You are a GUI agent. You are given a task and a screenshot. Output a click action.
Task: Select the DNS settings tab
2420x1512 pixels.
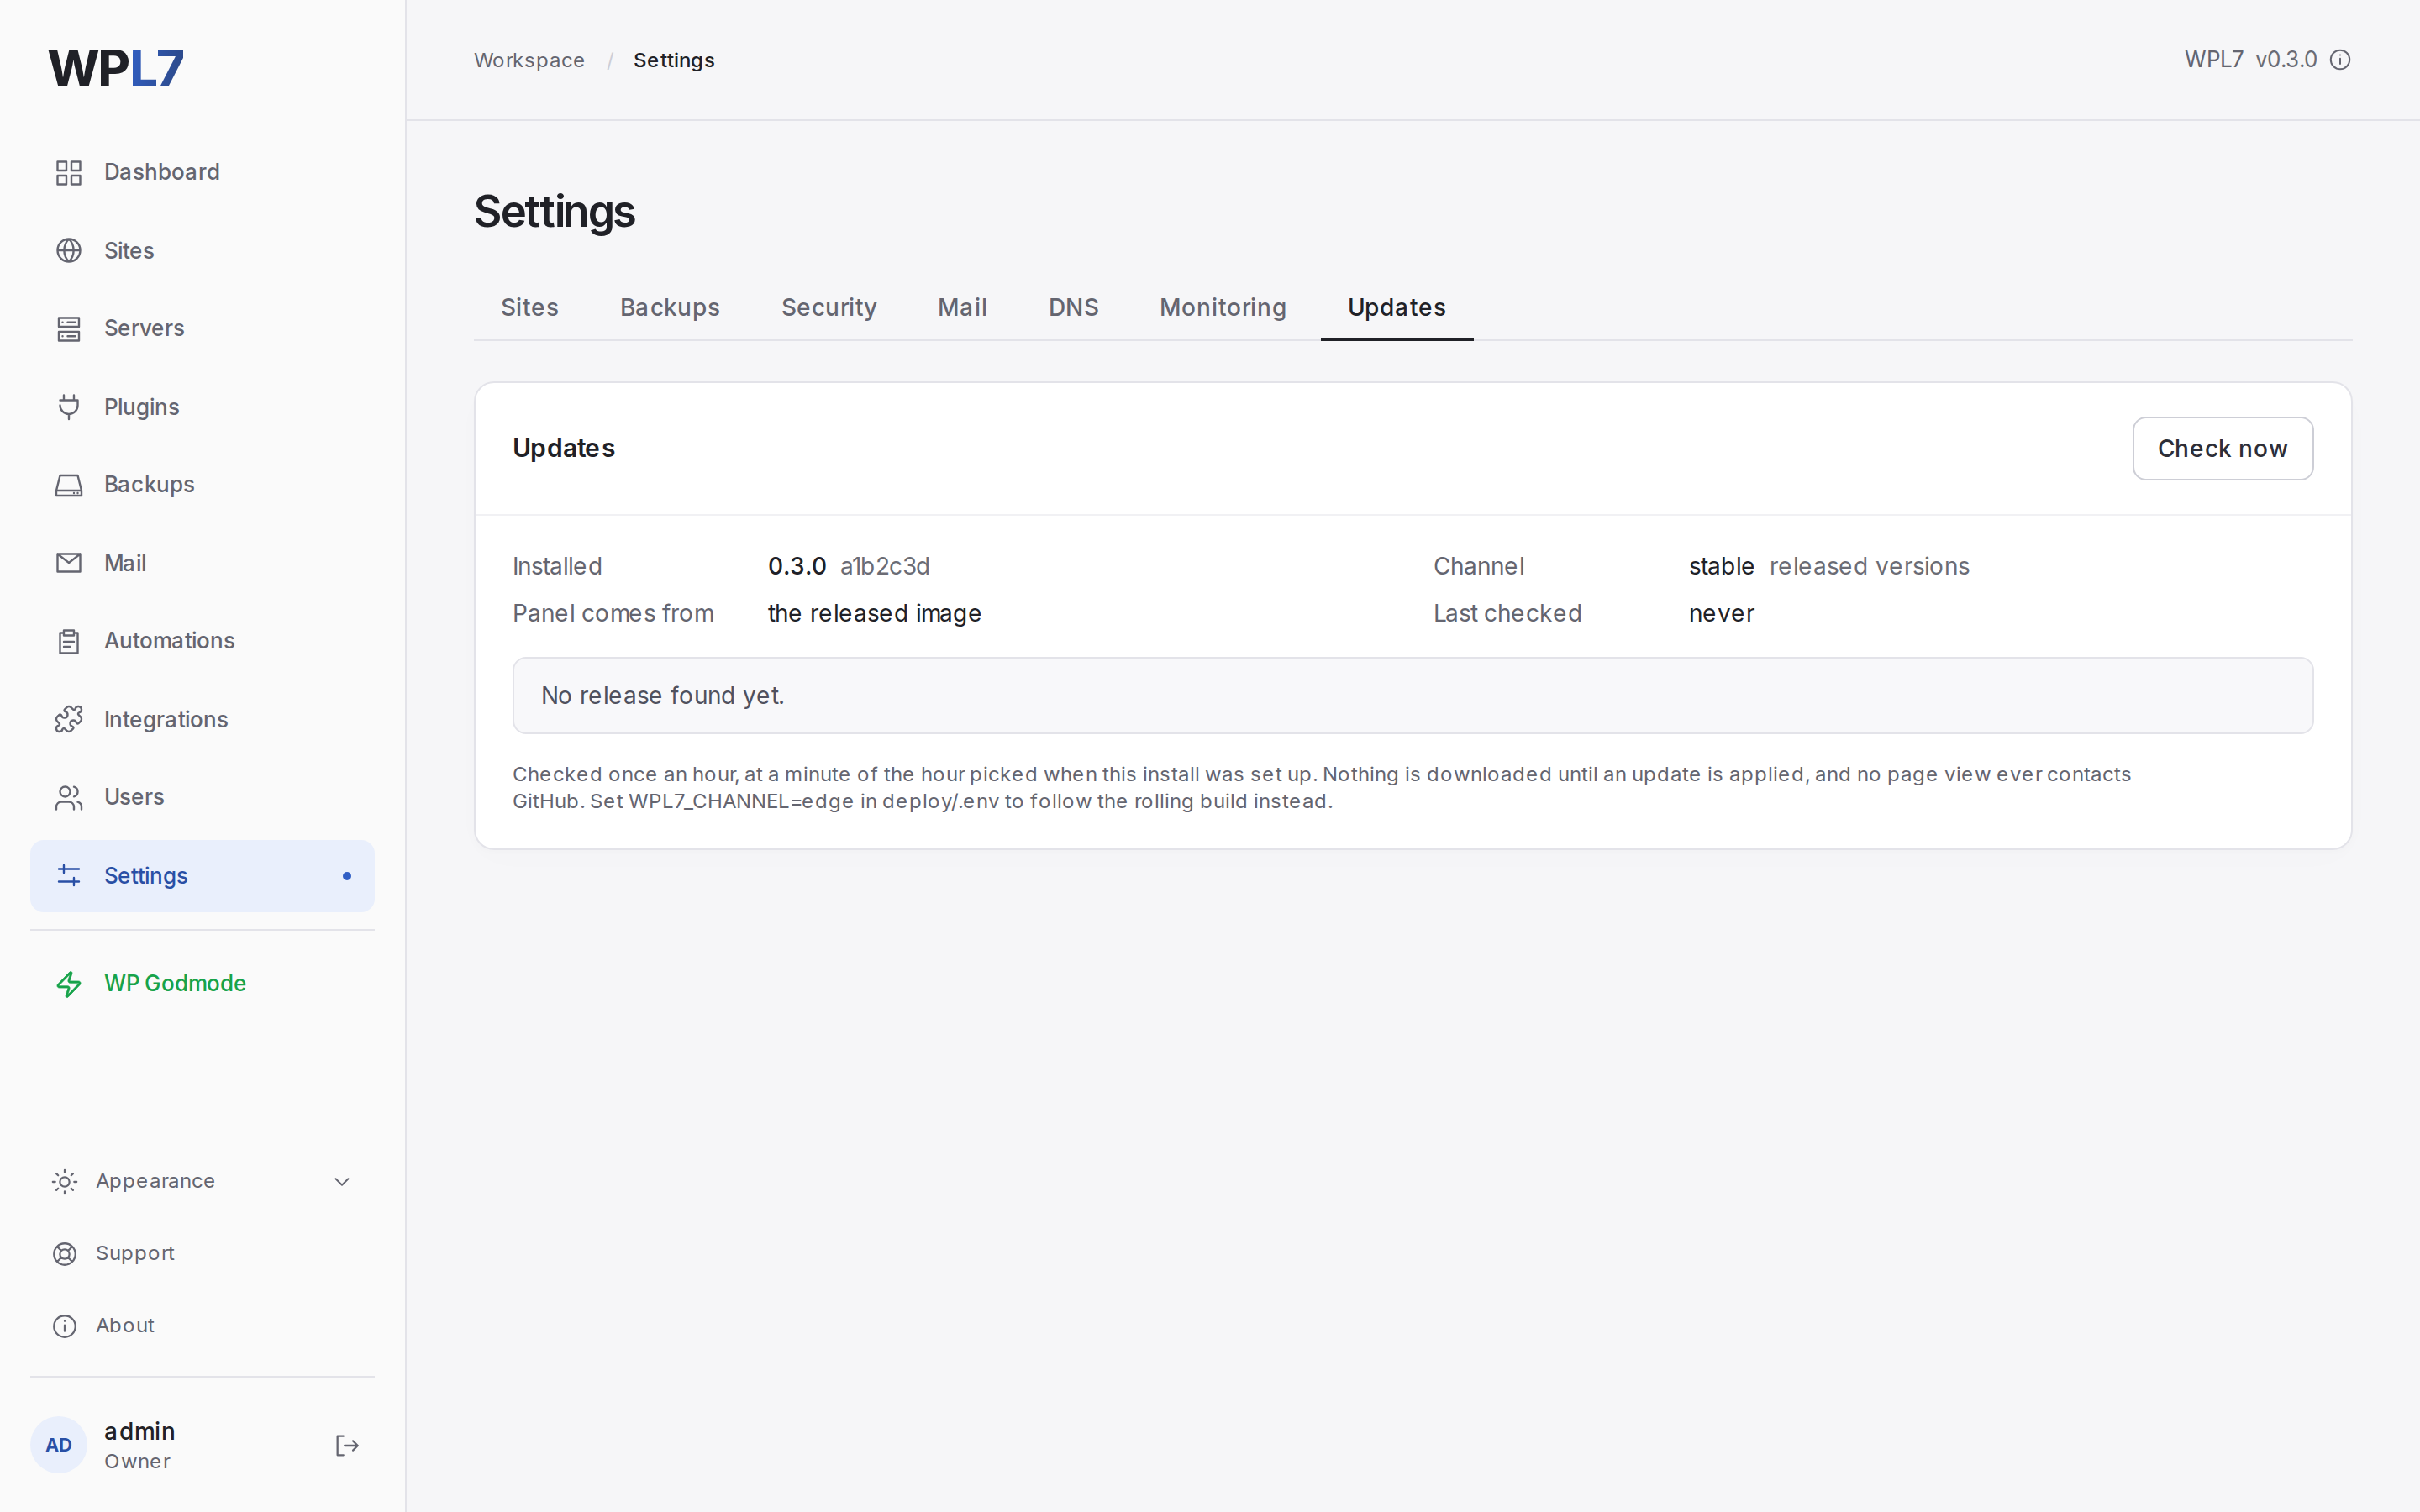point(1073,307)
